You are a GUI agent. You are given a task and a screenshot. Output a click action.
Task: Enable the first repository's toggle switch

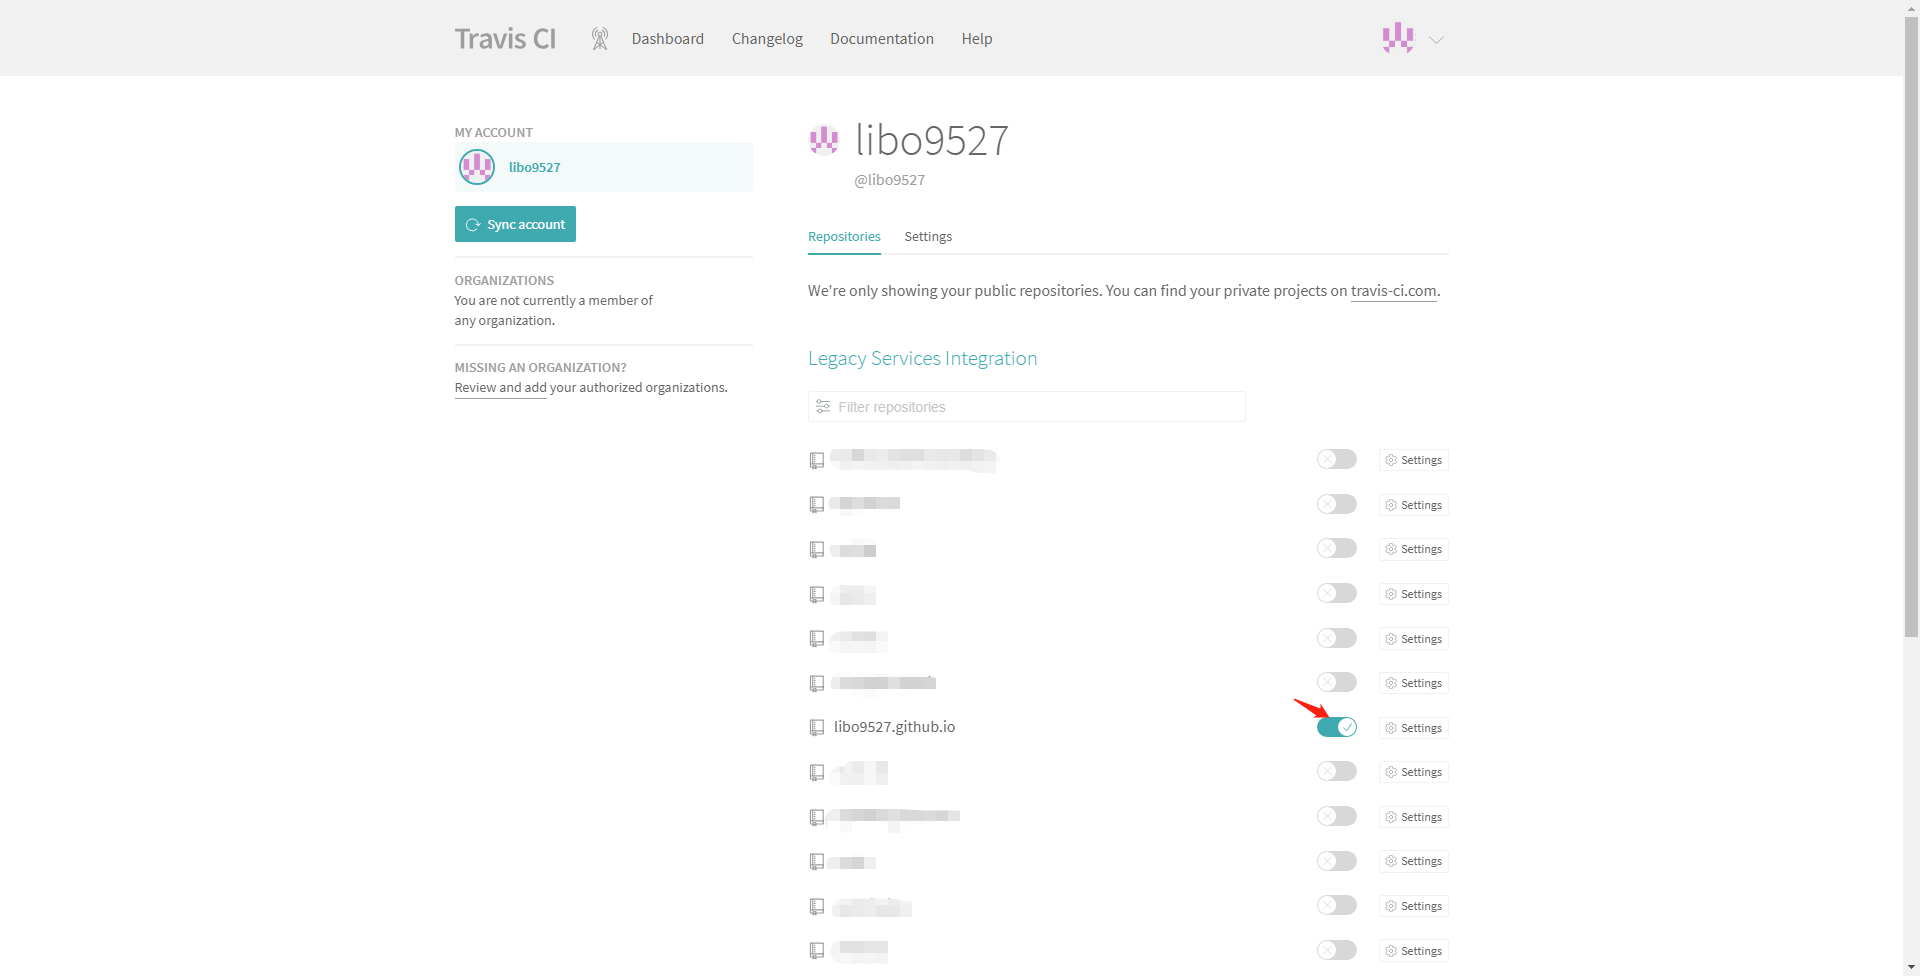pyautogui.click(x=1336, y=460)
